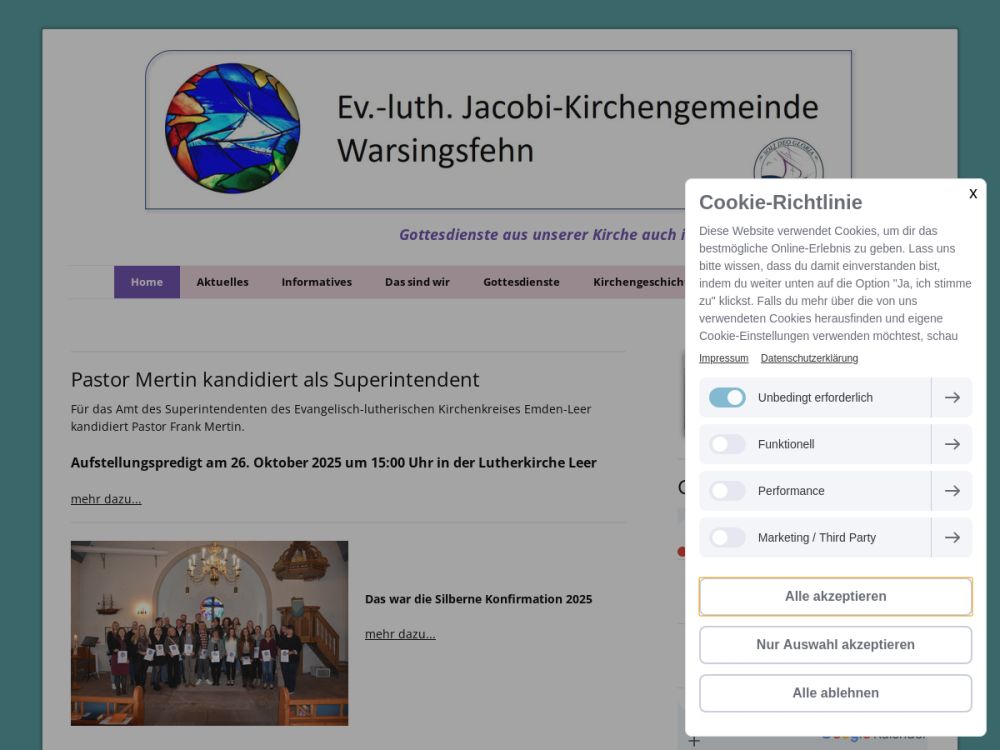Screen dimensions: 1000x750
Task: Enable Marketing / Third Party toggle
Action: click(x=727, y=538)
